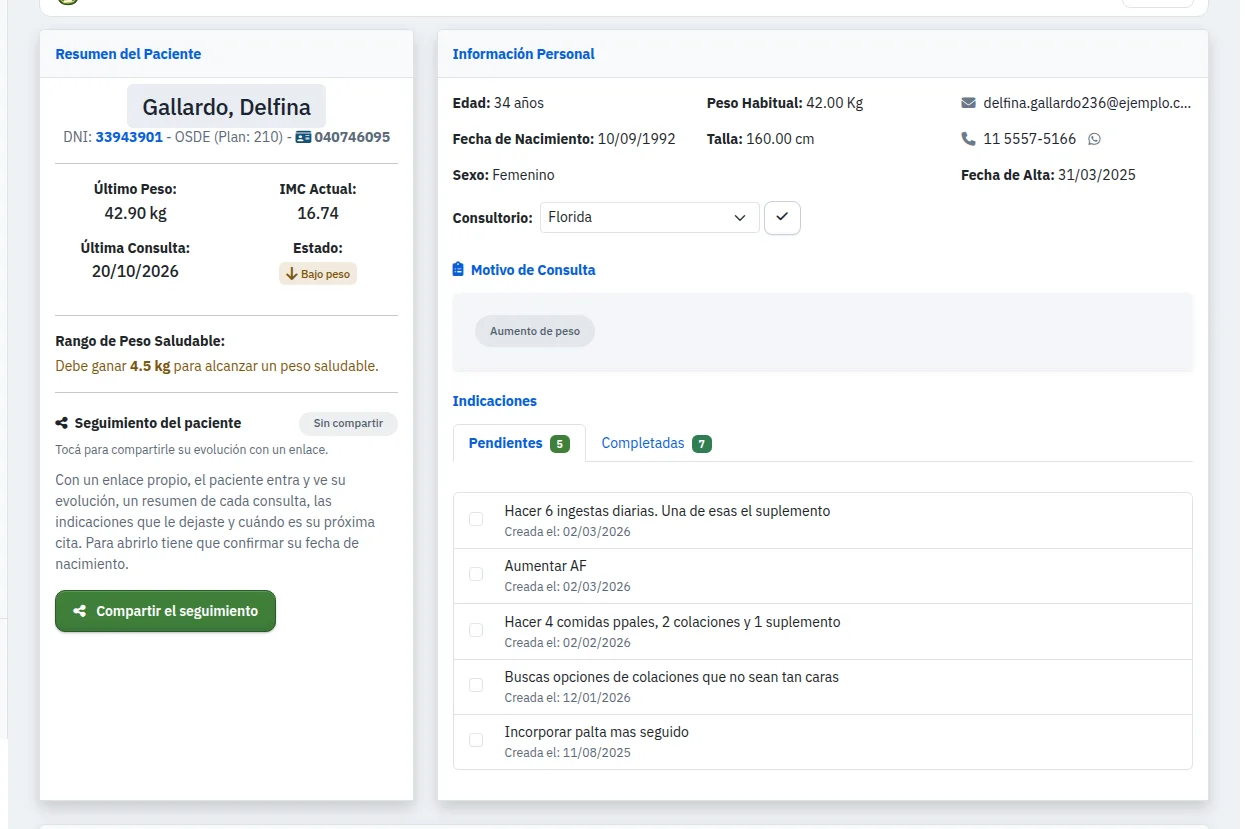Click the Último Peso value 42.90 kg

coord(135,213)
